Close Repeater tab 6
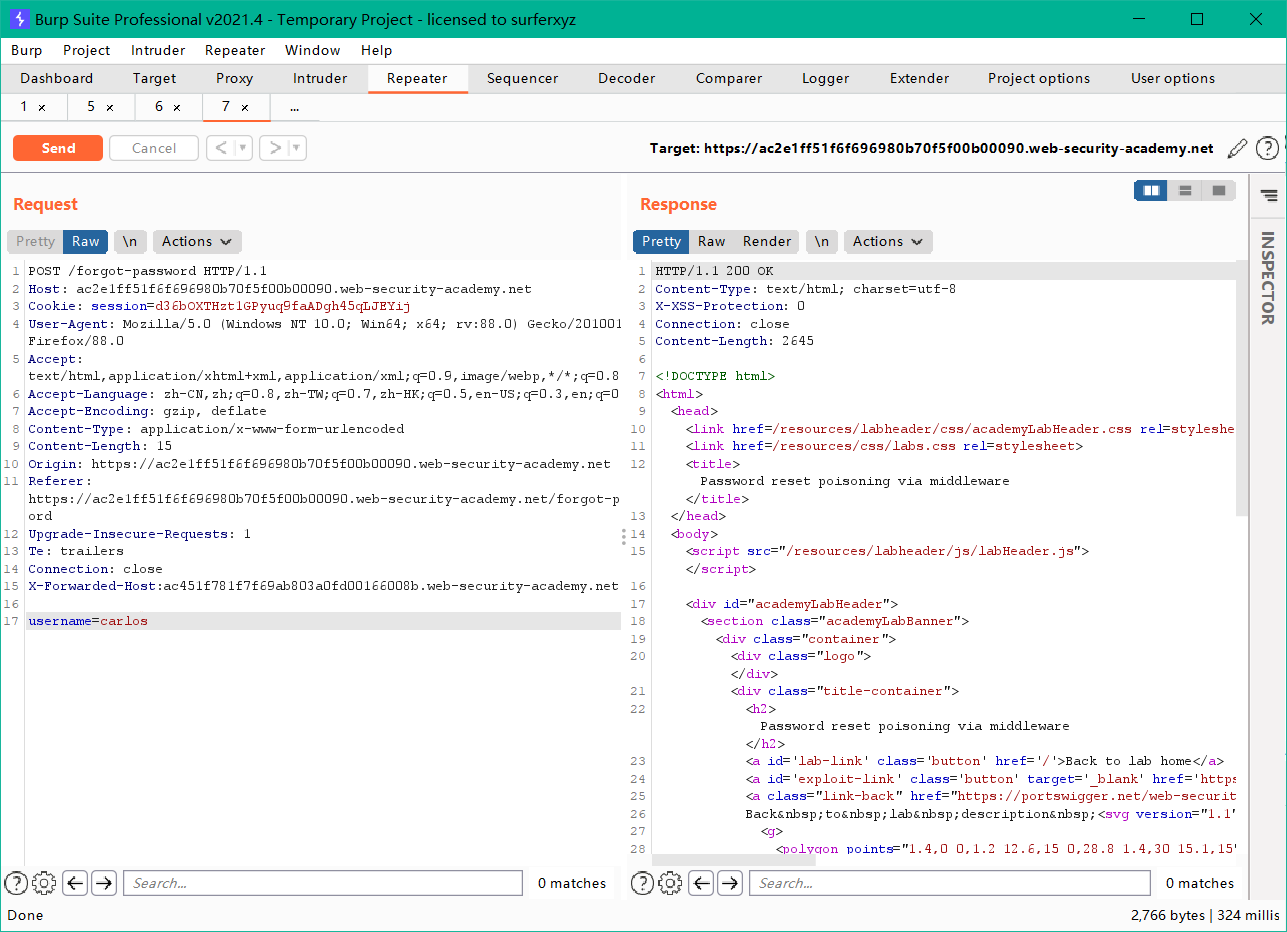 point(177,107)
